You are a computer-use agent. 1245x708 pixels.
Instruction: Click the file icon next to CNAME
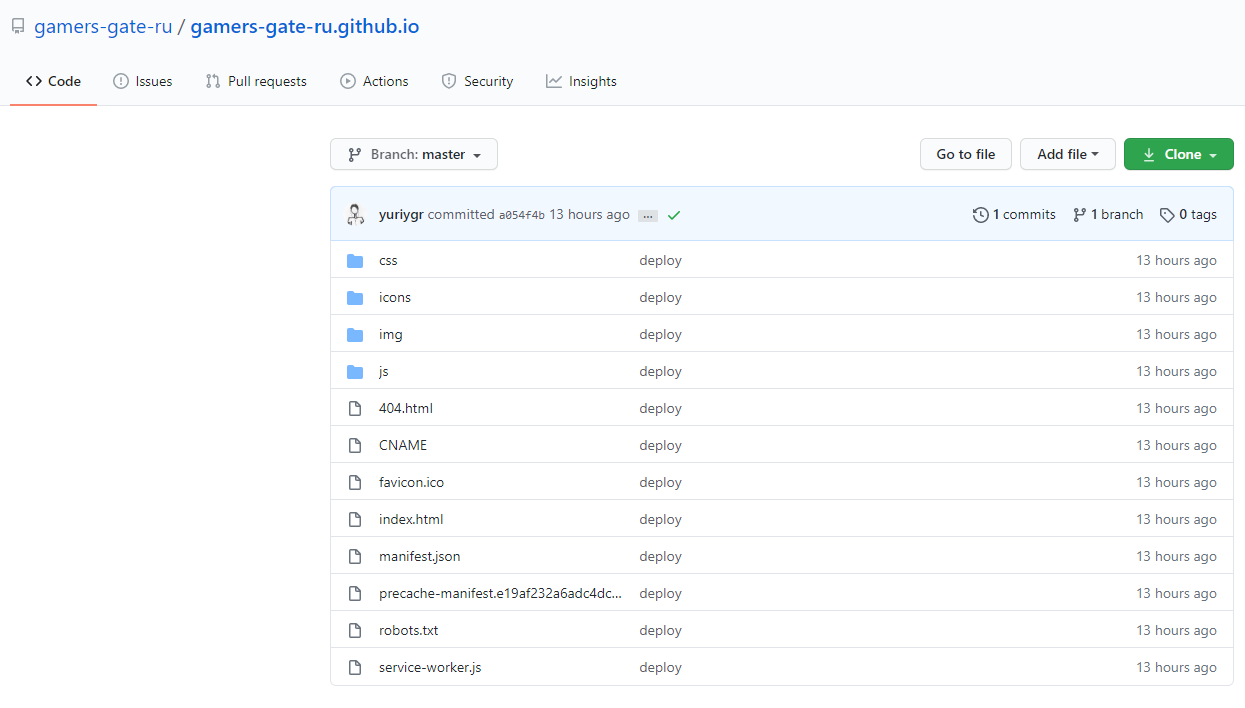tap(354, 446)
